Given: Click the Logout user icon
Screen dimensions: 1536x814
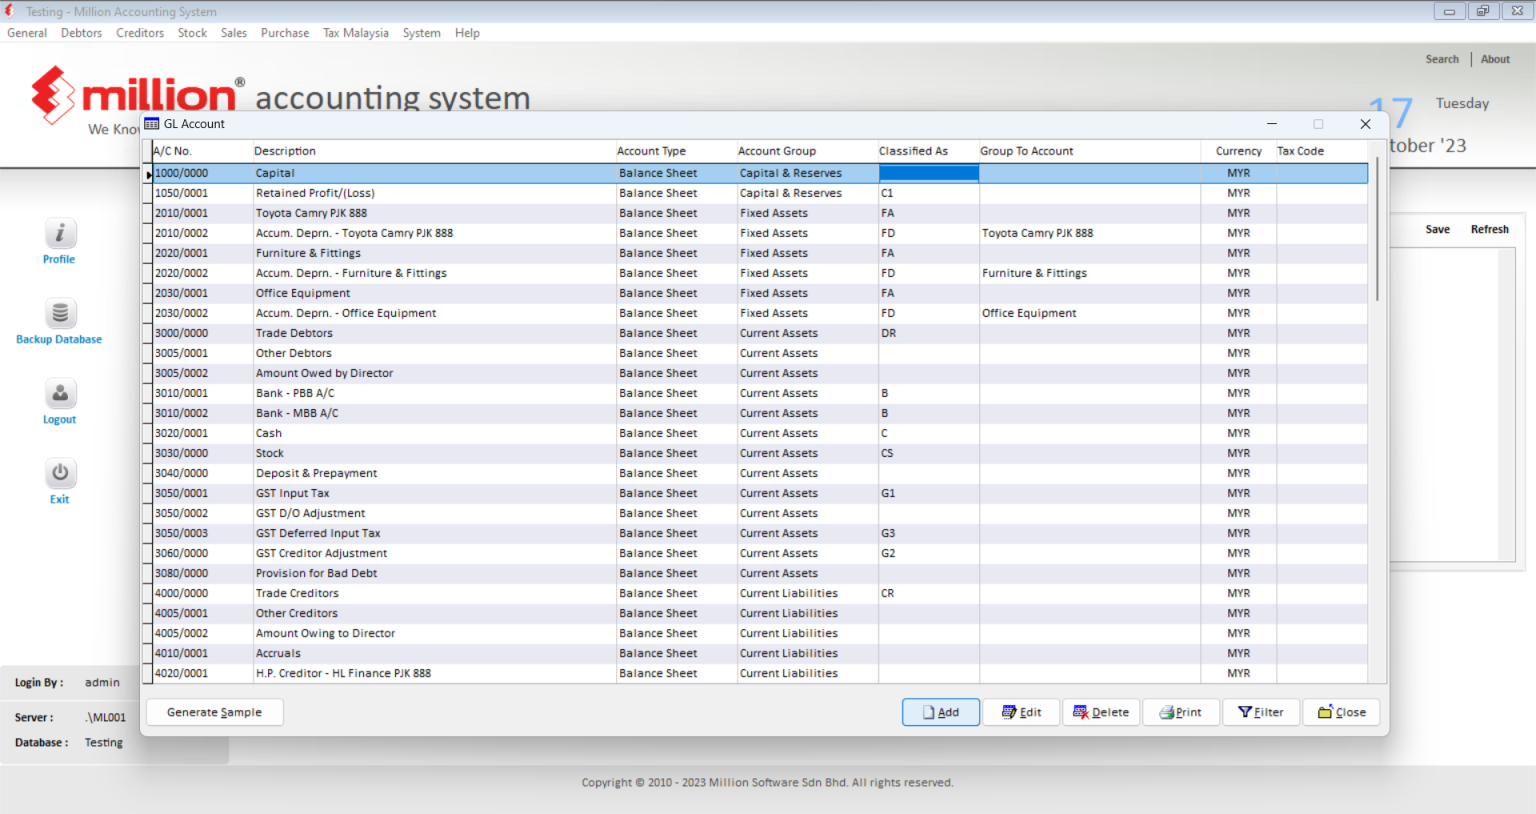Looking at the screenshot, I should click(59, 394).
